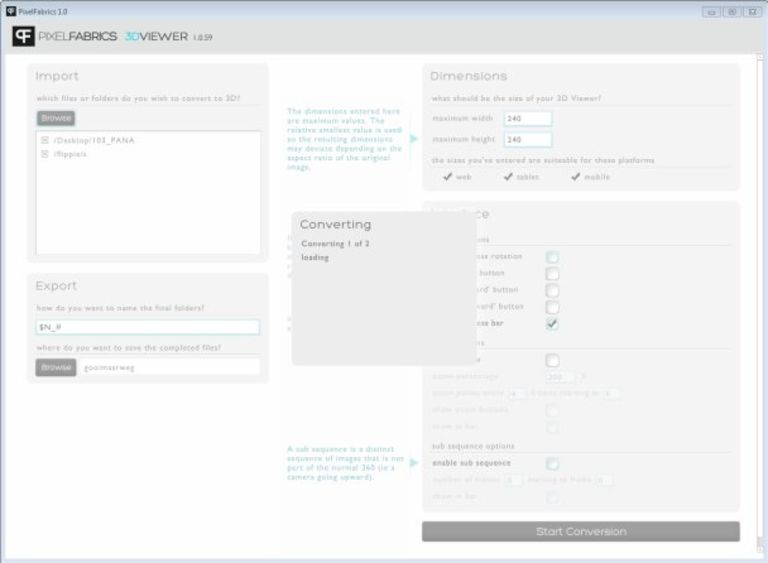Click the 'sub sequence options' heading
The width and height of the screenshot is (768, 563).
473,446
